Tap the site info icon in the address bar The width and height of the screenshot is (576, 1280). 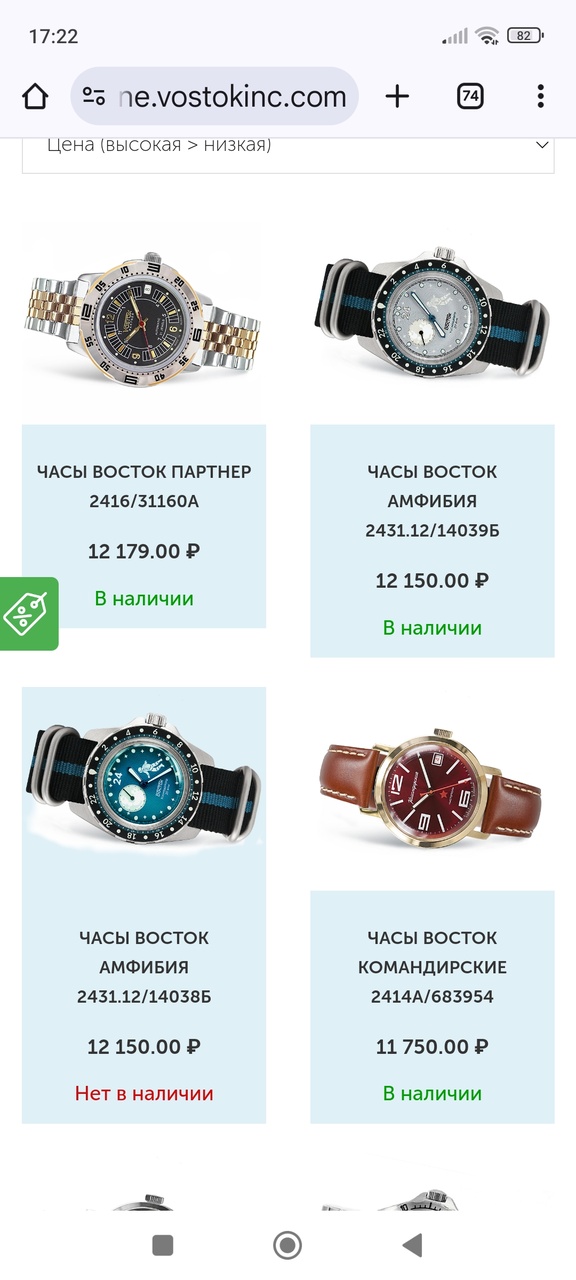tap(94, 96)
